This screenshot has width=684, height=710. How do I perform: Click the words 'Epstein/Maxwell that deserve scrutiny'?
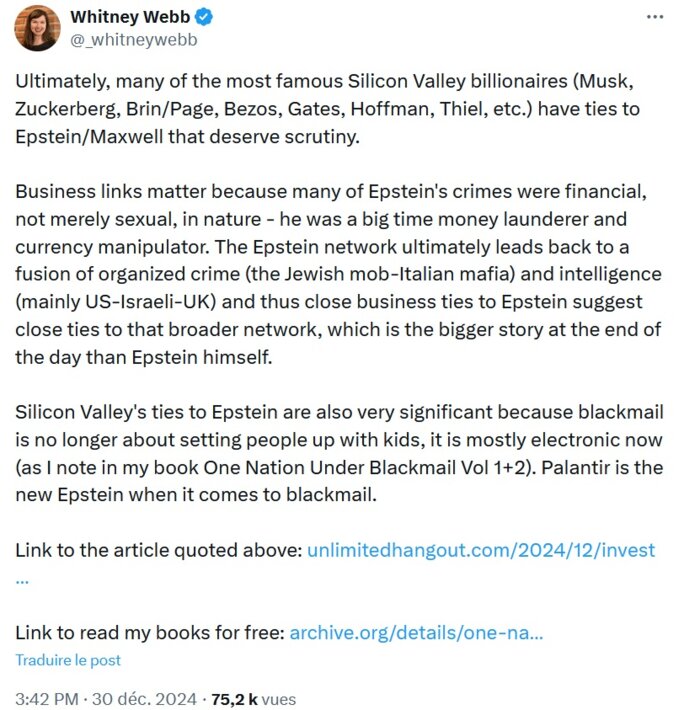tap(187, 136)
